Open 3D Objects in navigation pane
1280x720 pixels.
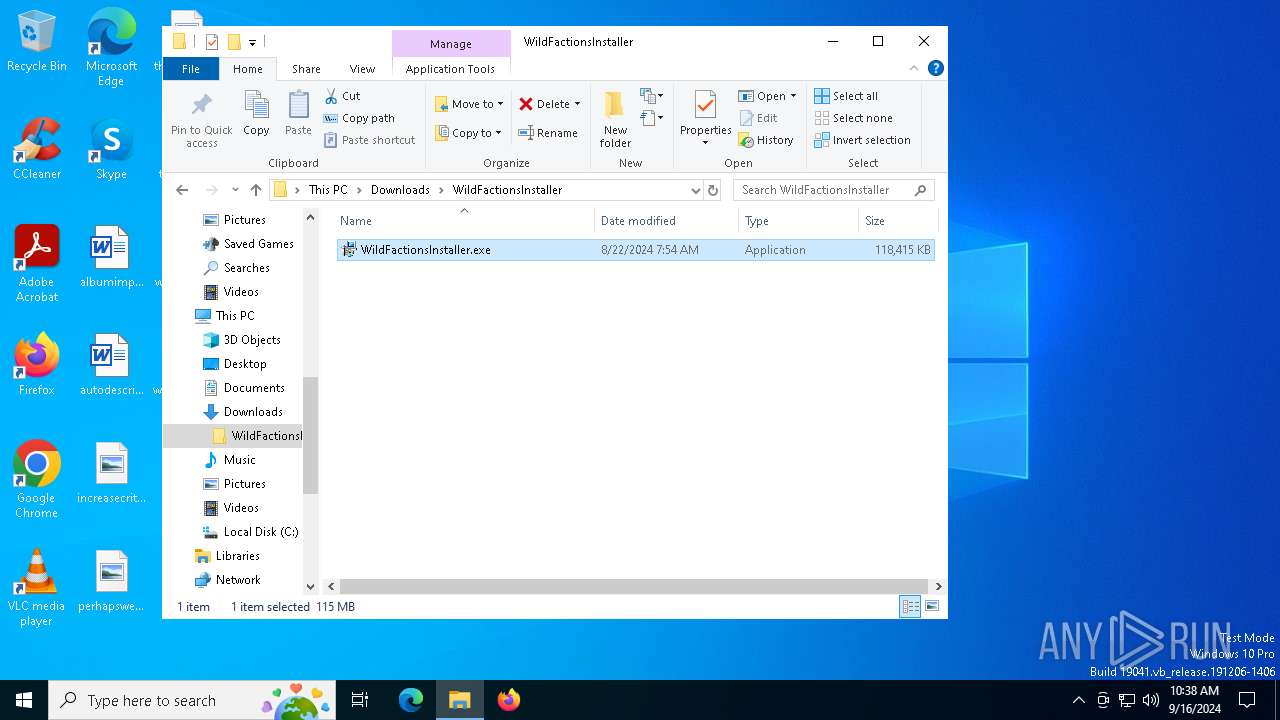pos(251,340)
